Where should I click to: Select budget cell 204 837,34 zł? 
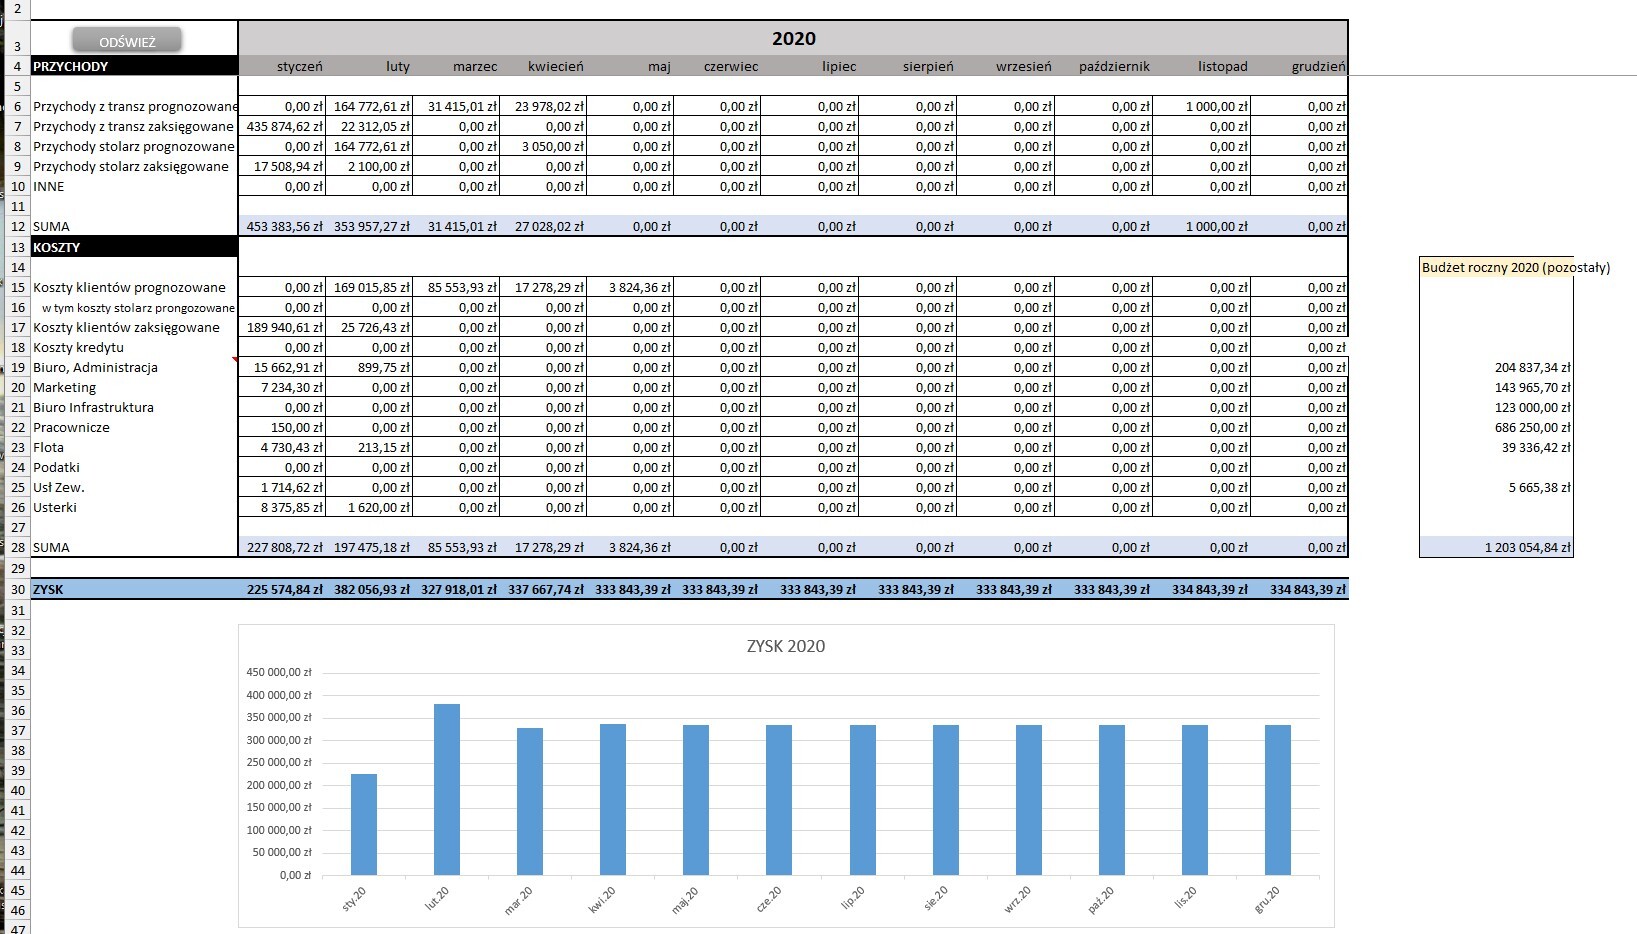point(1497,367)
